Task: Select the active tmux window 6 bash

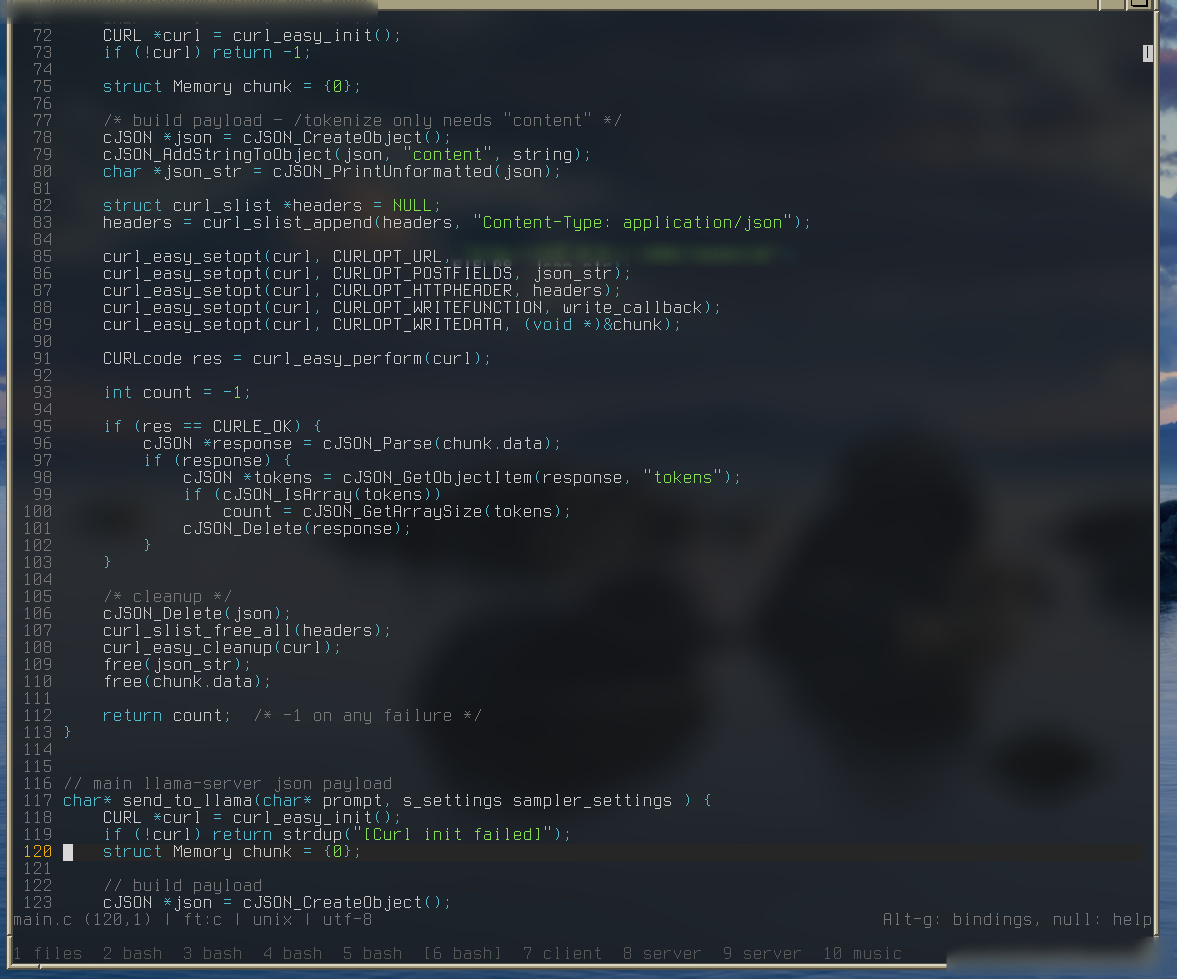Action: [x=462, y=953]
